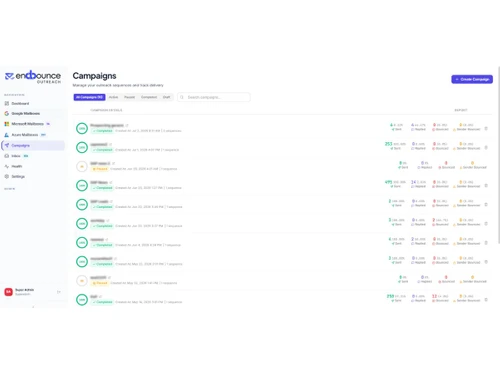The image size is (500, 375).
Task: Select the Completed filter tab
Action: coord(149,97)
